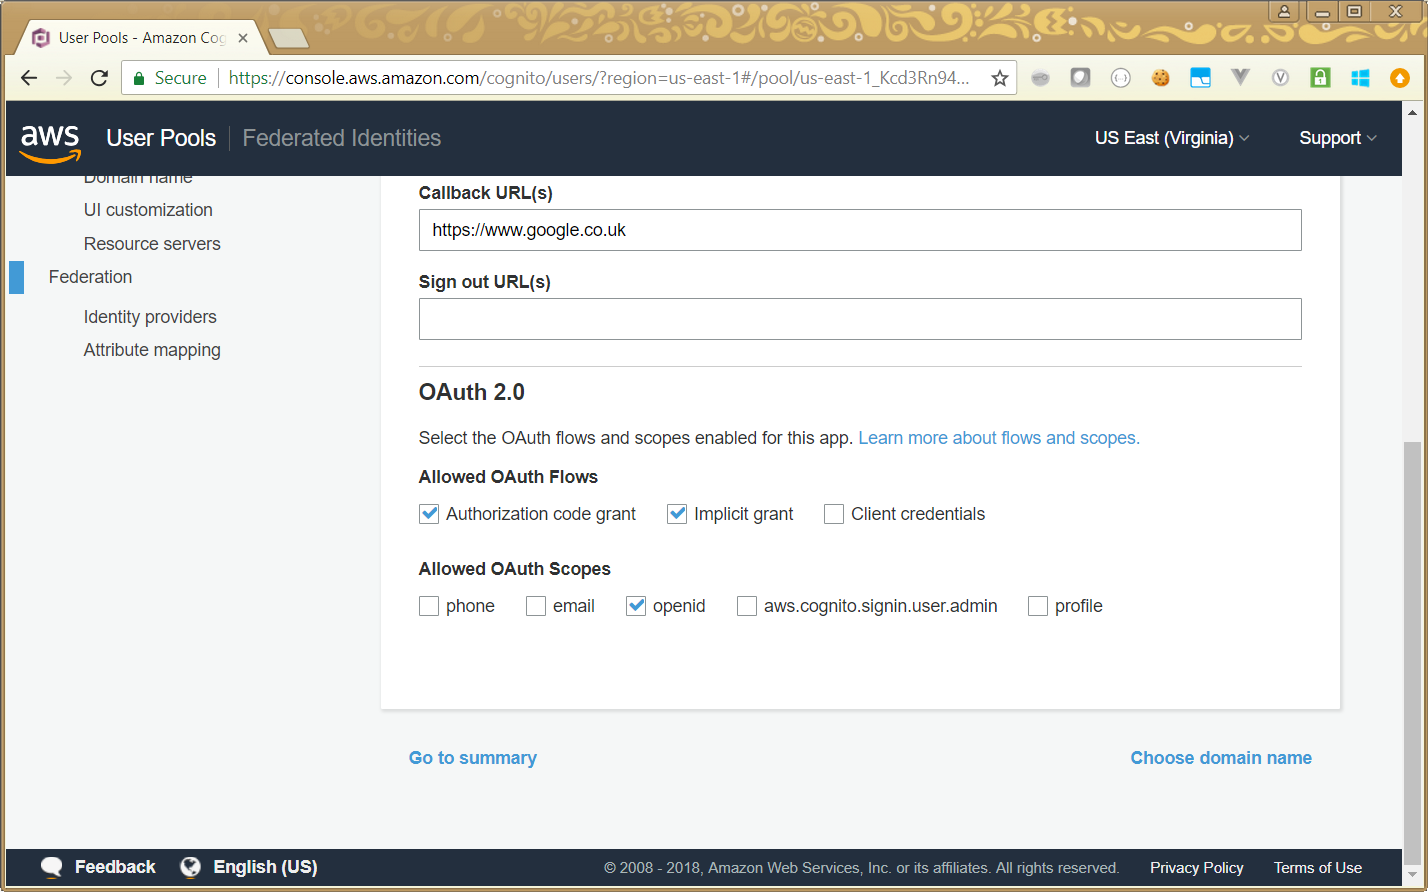1428x892 pixels.
Task: Click the page vertical scrollbar thumb
Action: click(1411, 640)
